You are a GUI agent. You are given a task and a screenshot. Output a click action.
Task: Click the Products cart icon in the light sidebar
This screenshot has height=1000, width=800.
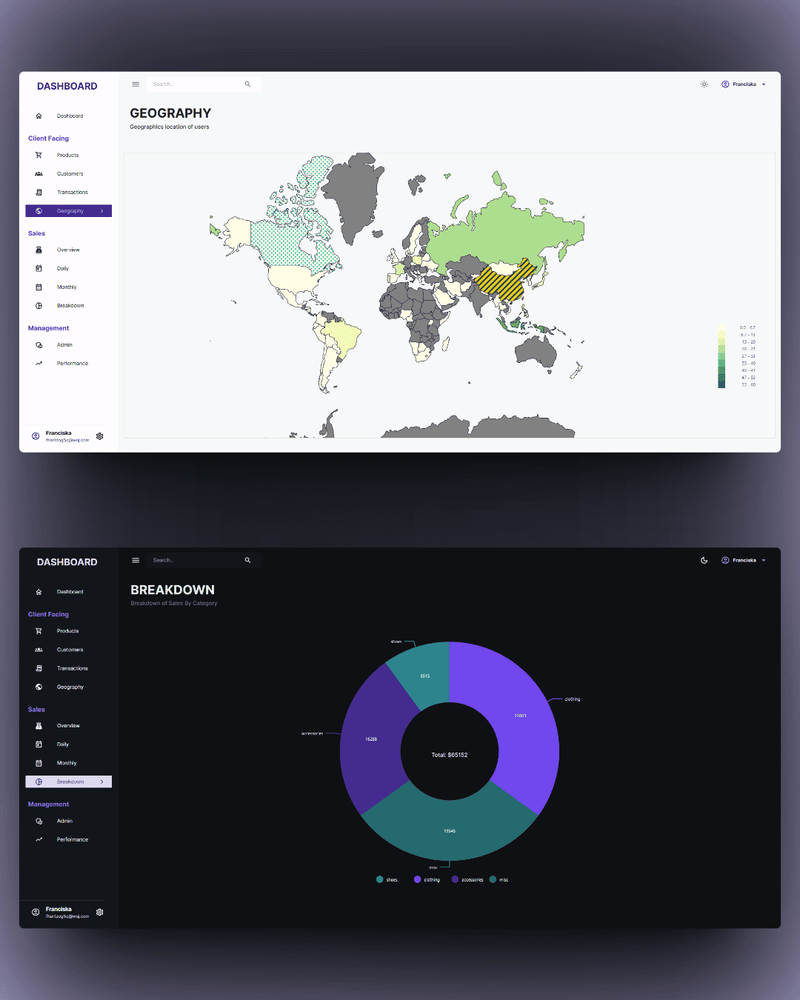coord(38,155)
